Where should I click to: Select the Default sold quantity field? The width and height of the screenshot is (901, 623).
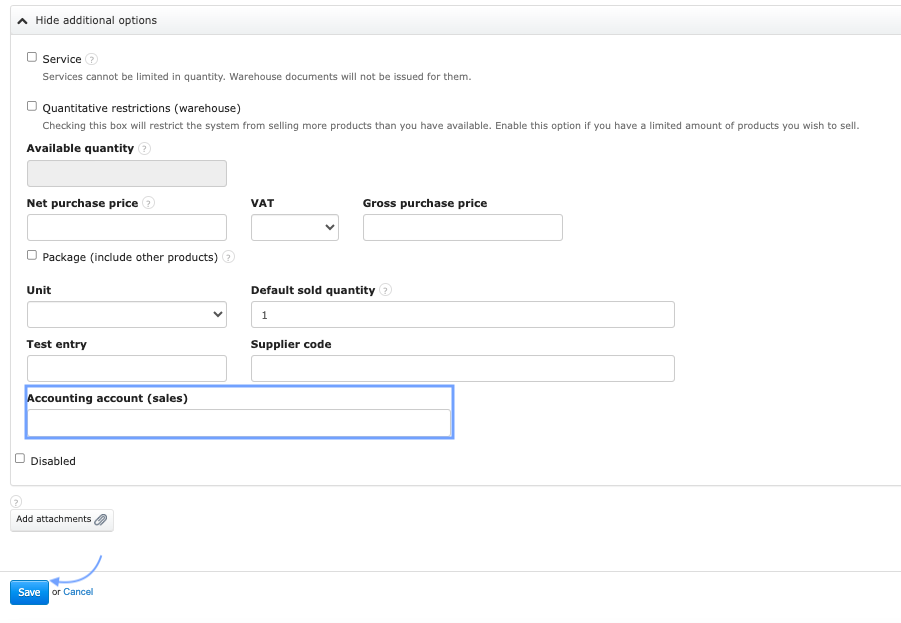point(462,315)
